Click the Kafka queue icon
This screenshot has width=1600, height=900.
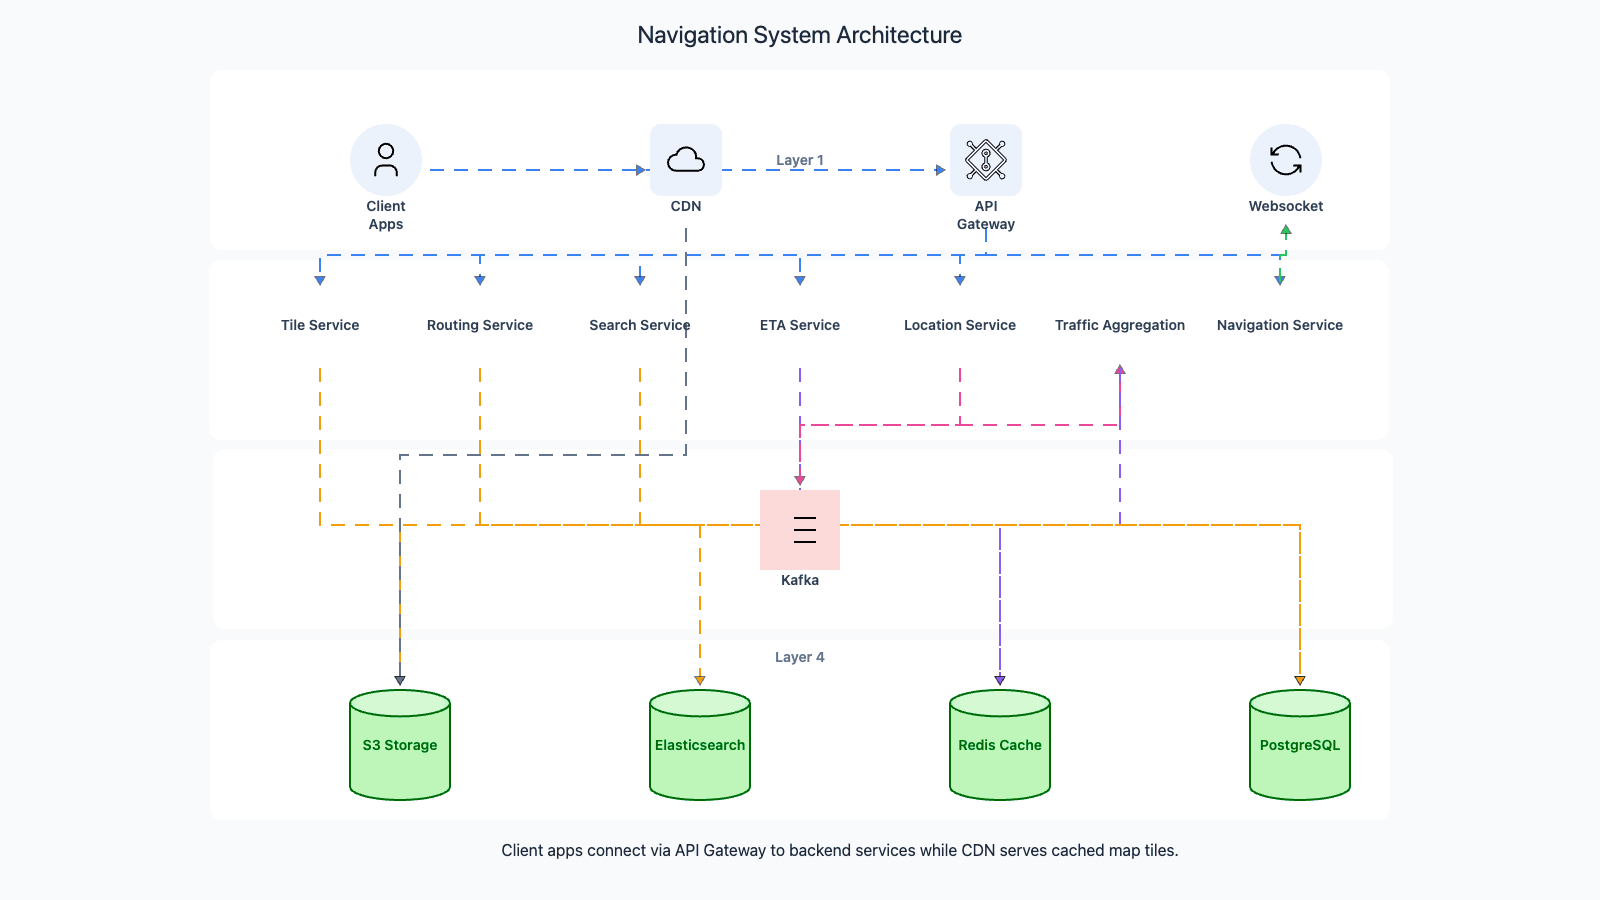click(x=800, y=530)
